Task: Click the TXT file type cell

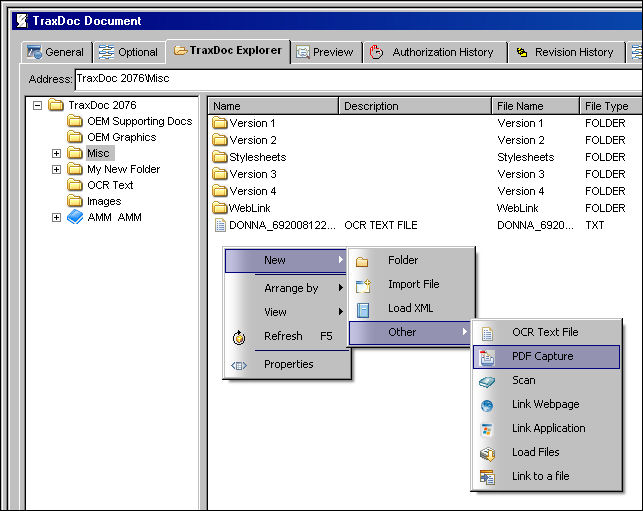Action: (x=595, y=225)
